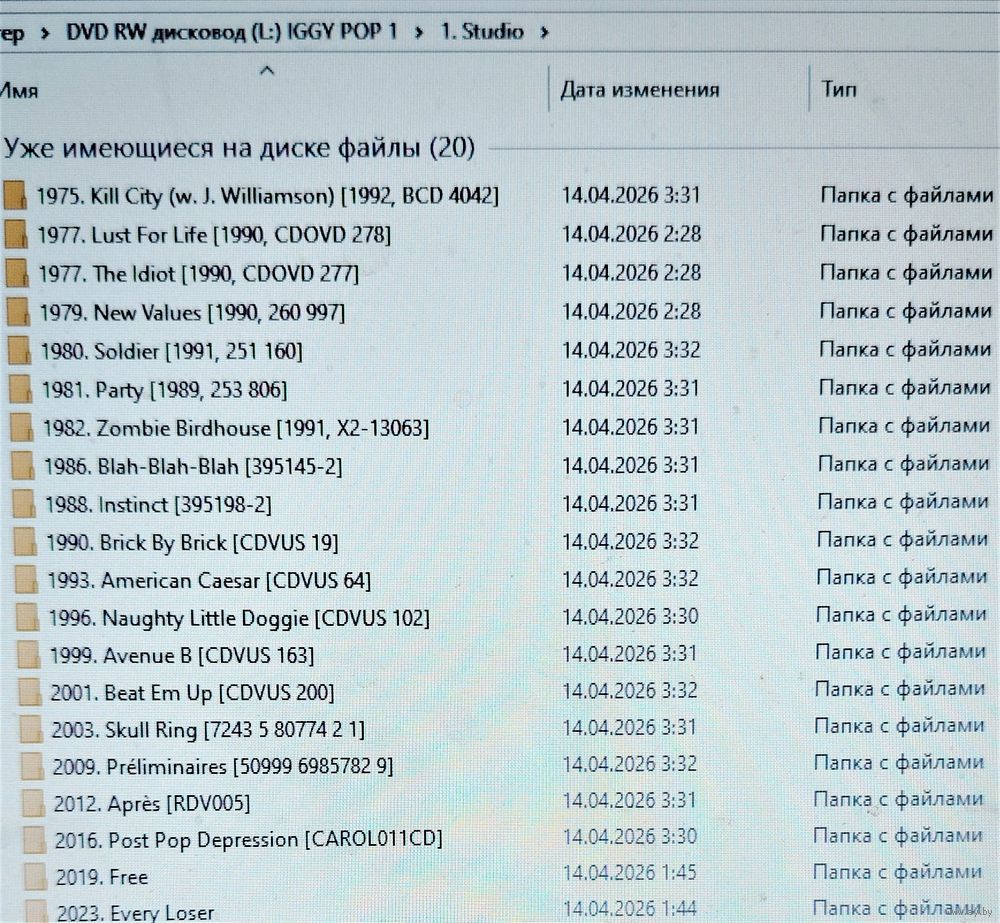Sort by Дата изменения column header
Image resolution: width=1000 pixels, height=923 pixels.
pos(639,90)
